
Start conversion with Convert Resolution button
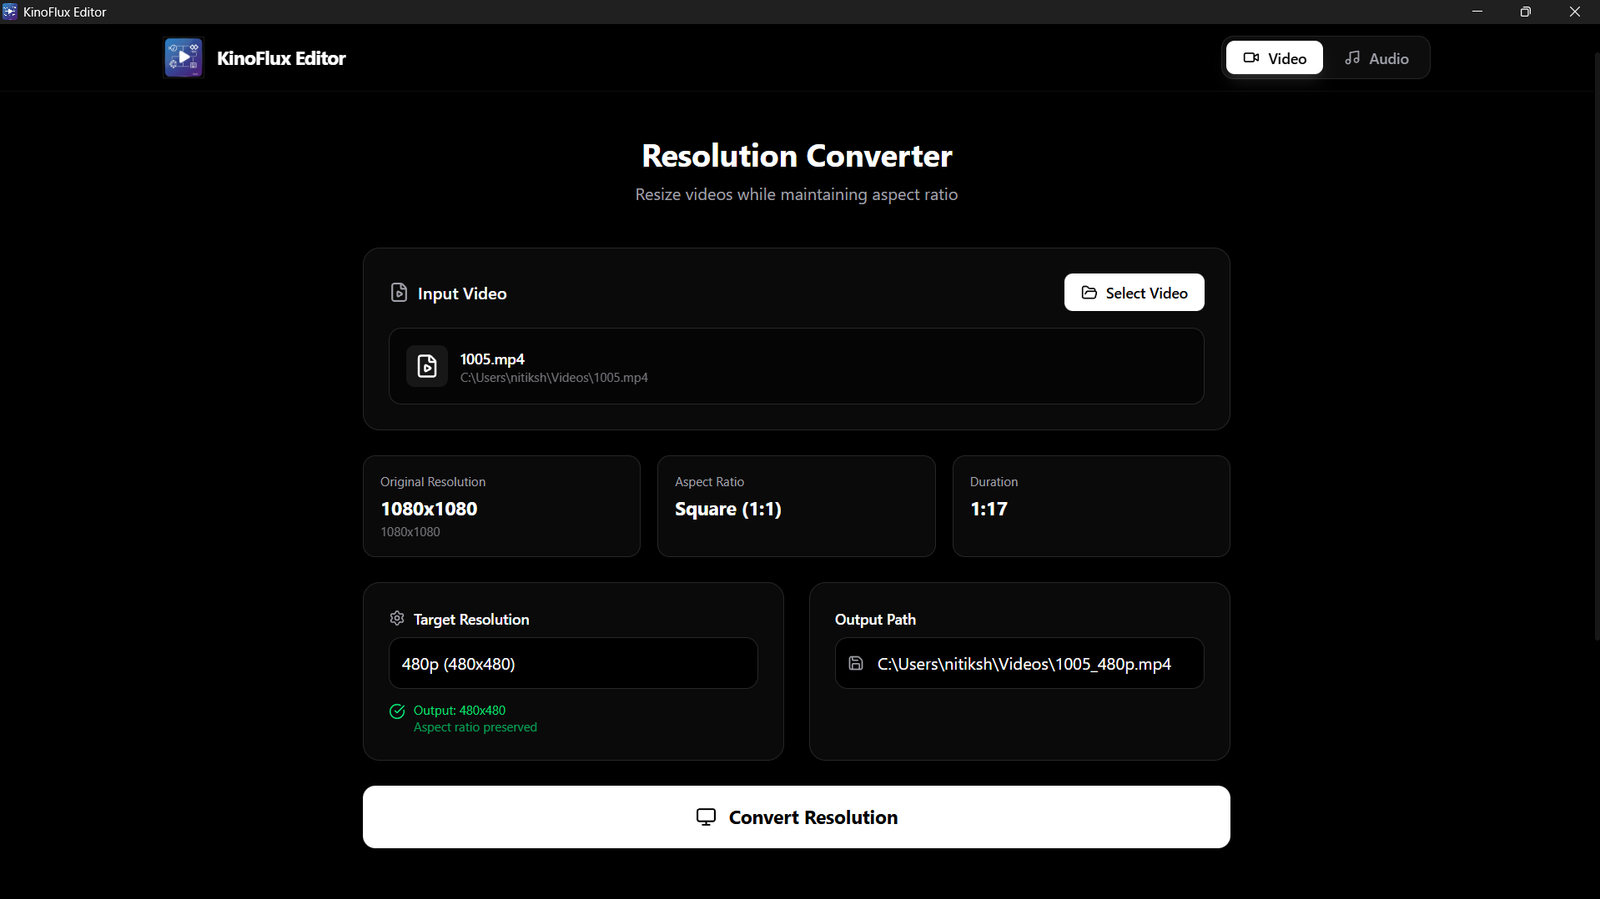point(796,817)
